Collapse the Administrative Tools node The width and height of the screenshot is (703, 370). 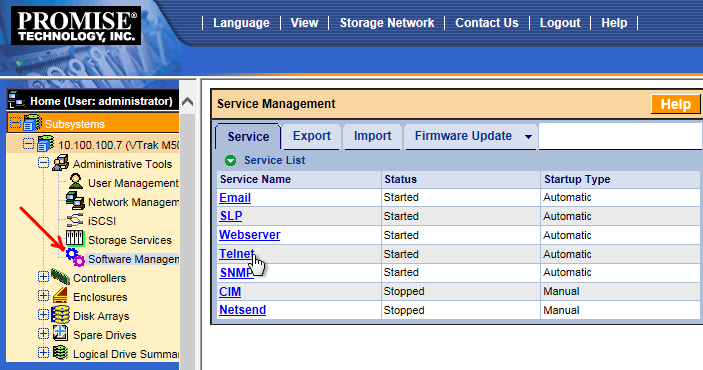(43, 162)
